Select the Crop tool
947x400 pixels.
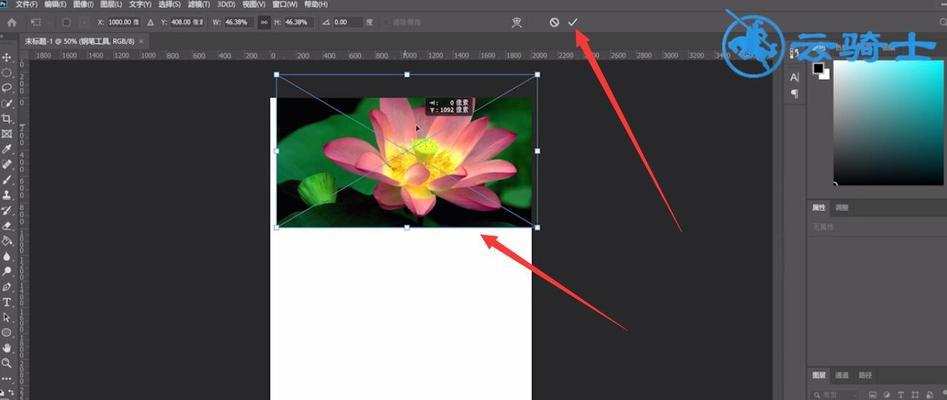(x=7, y=118)
